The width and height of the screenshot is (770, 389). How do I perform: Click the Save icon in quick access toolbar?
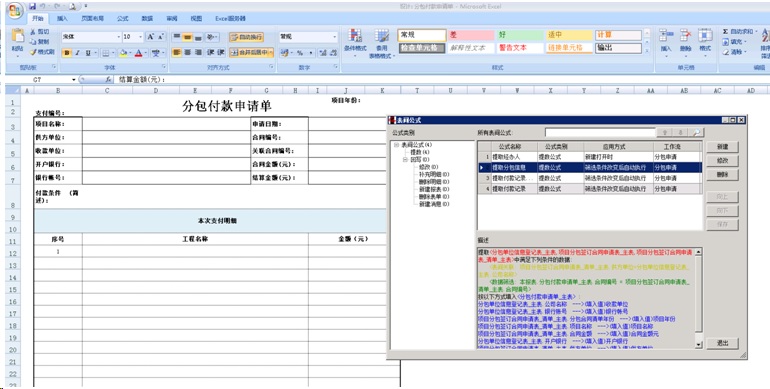[32, 6]
